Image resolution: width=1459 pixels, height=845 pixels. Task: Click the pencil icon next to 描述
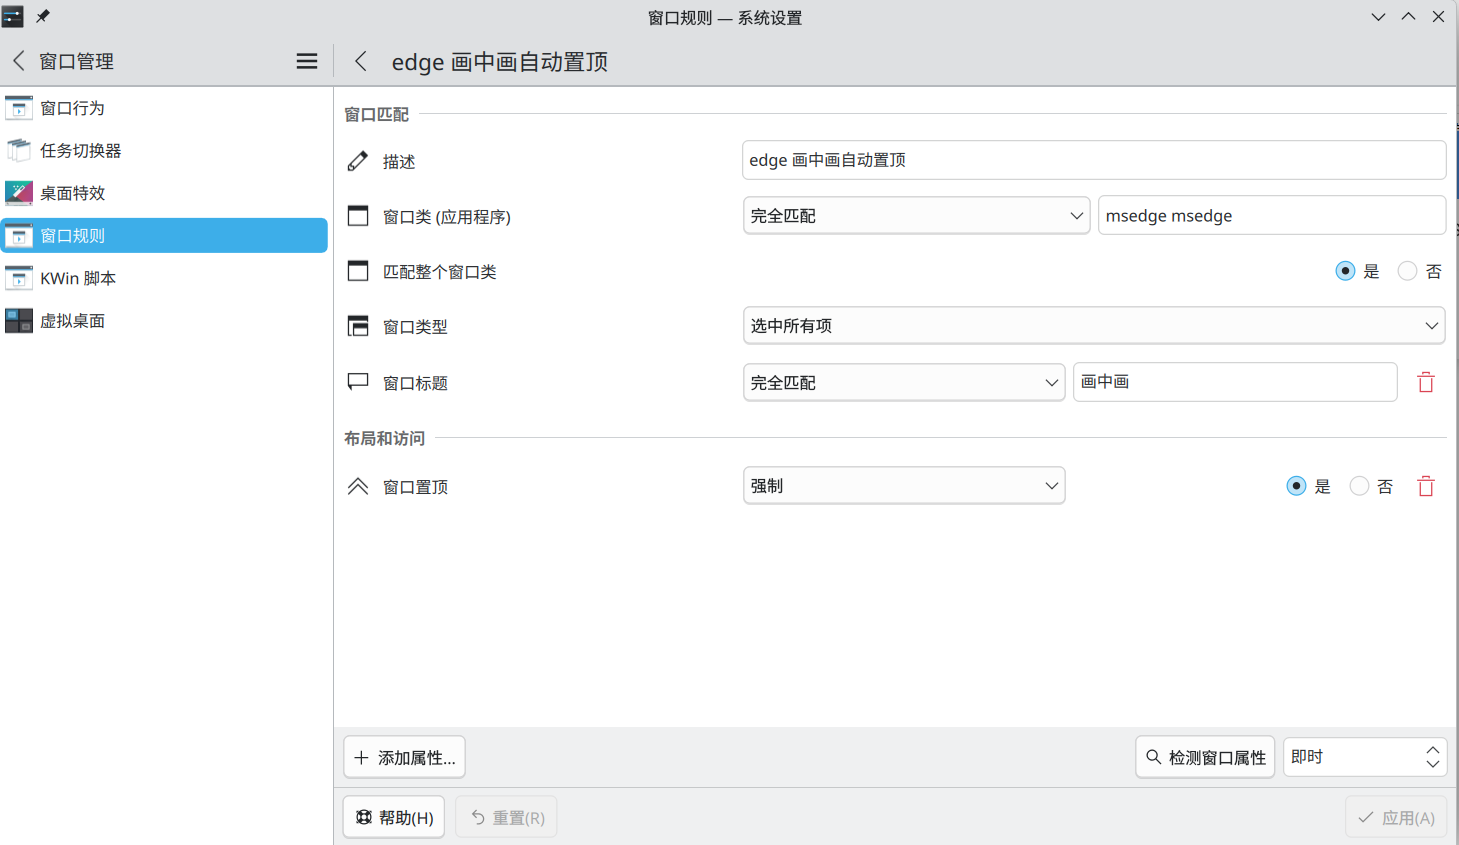click(358, 161)
